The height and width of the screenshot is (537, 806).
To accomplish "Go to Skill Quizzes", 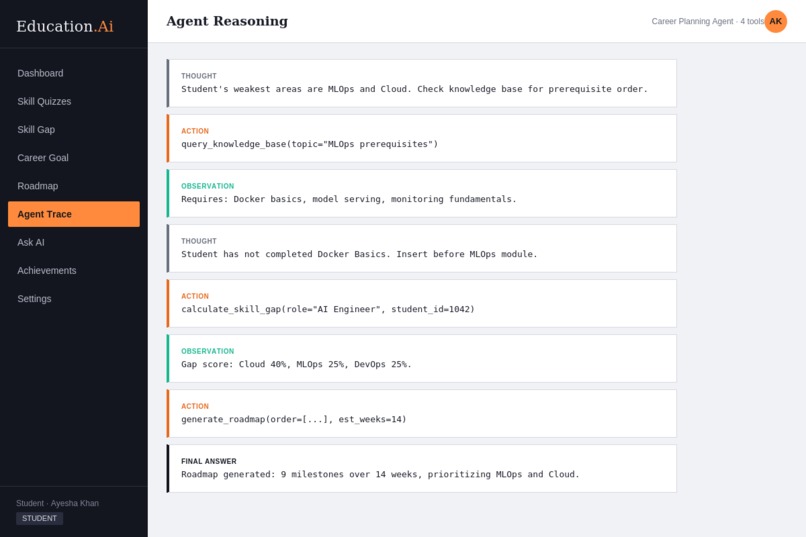I will click(74, 101).
